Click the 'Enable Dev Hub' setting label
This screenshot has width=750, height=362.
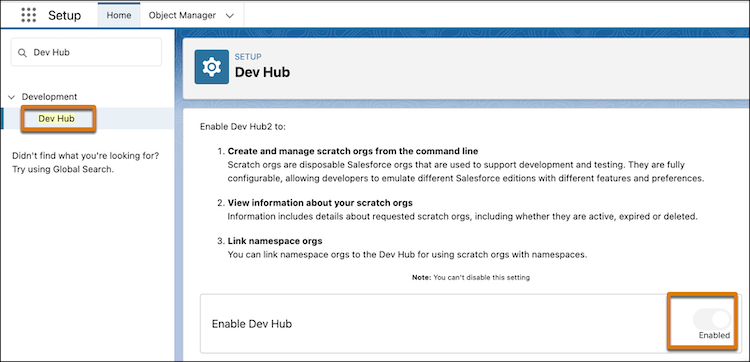coord(252,324)
